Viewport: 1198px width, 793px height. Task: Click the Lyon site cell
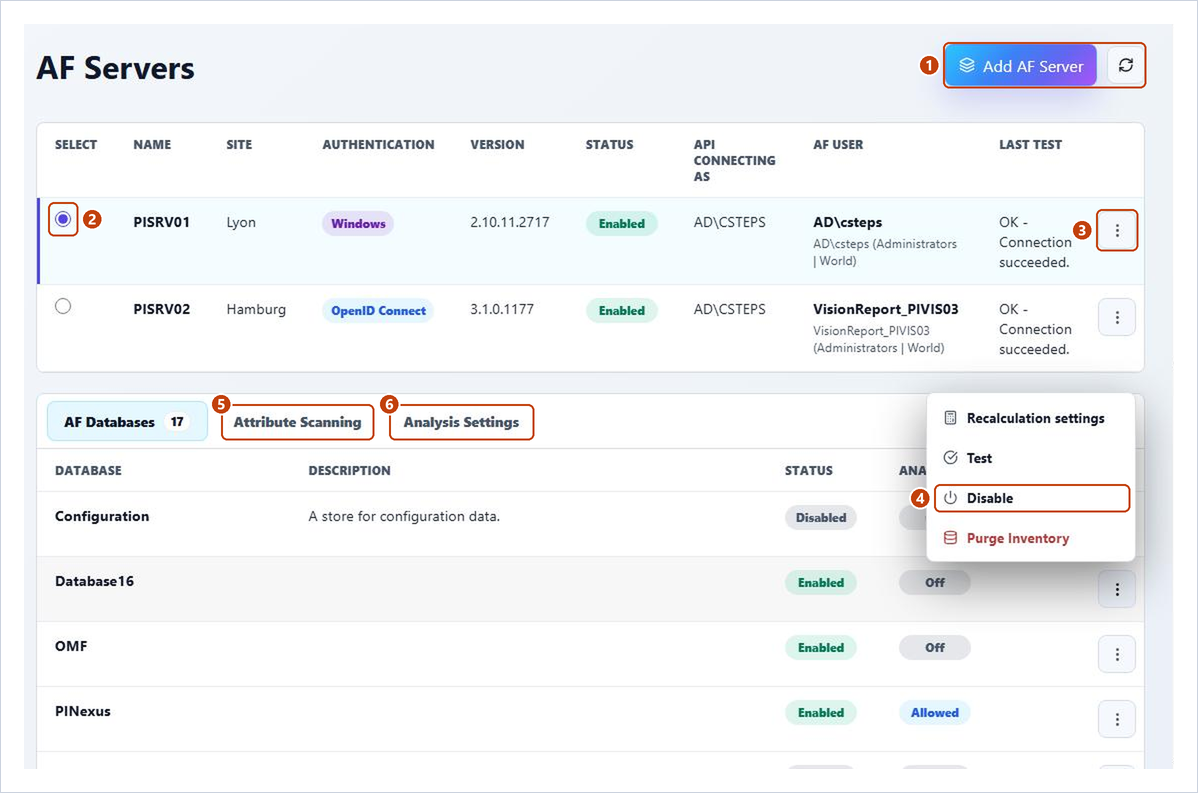pos(241,222)
